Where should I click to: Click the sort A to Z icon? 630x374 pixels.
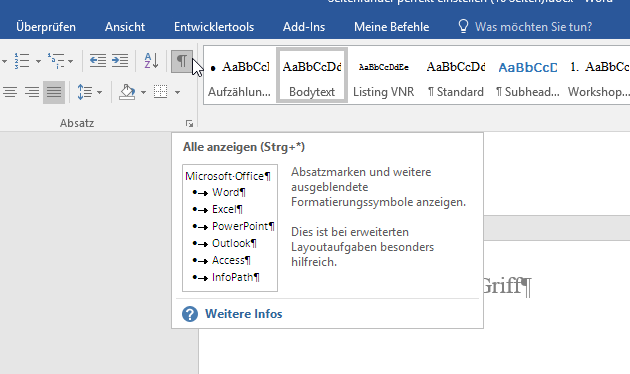(151, 61)
